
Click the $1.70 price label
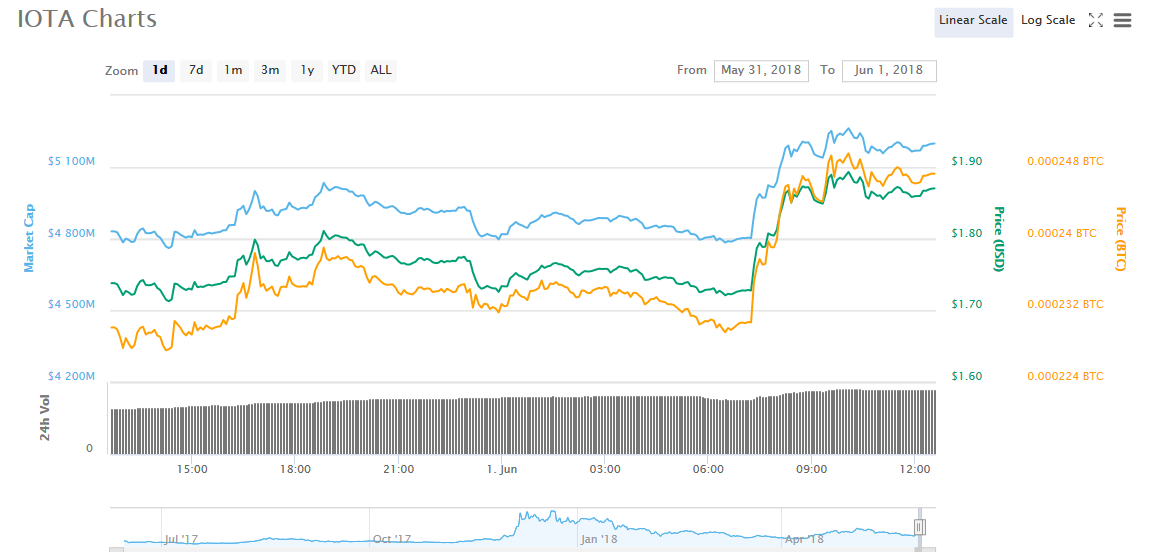(967, 304)
